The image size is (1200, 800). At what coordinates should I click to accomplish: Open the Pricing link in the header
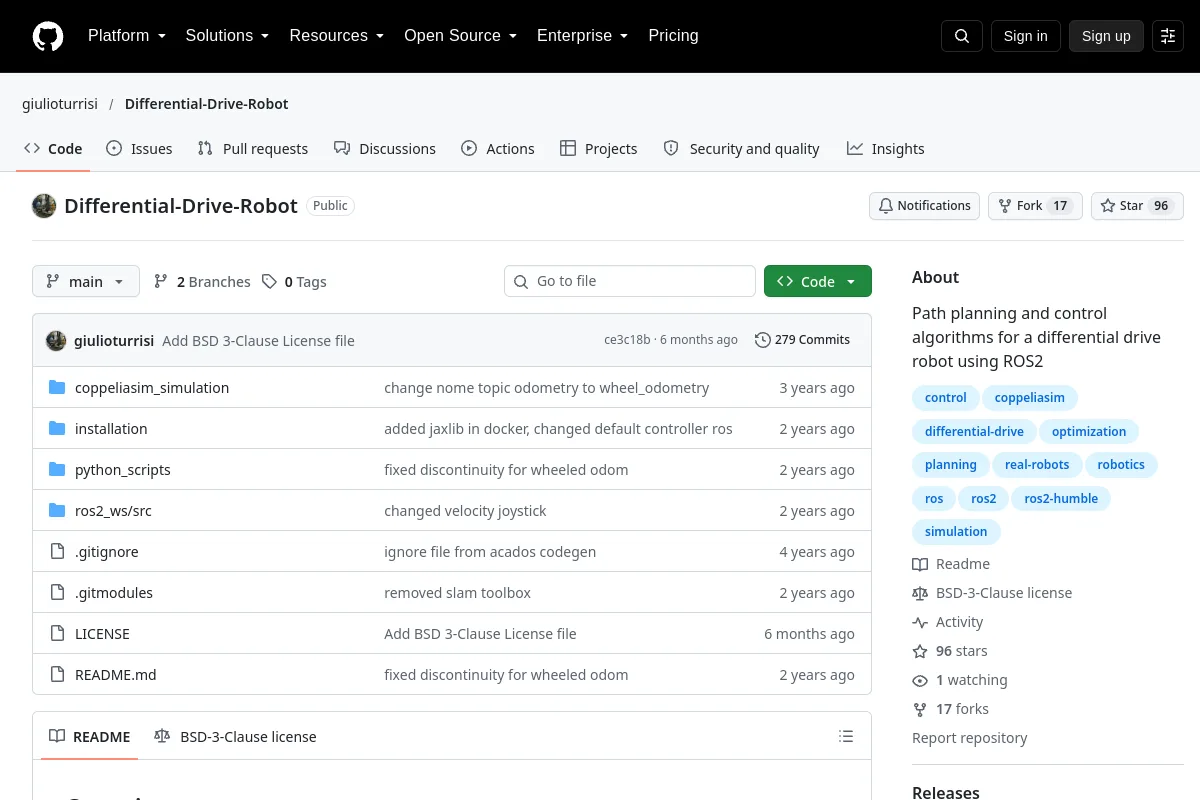[673, 36]
